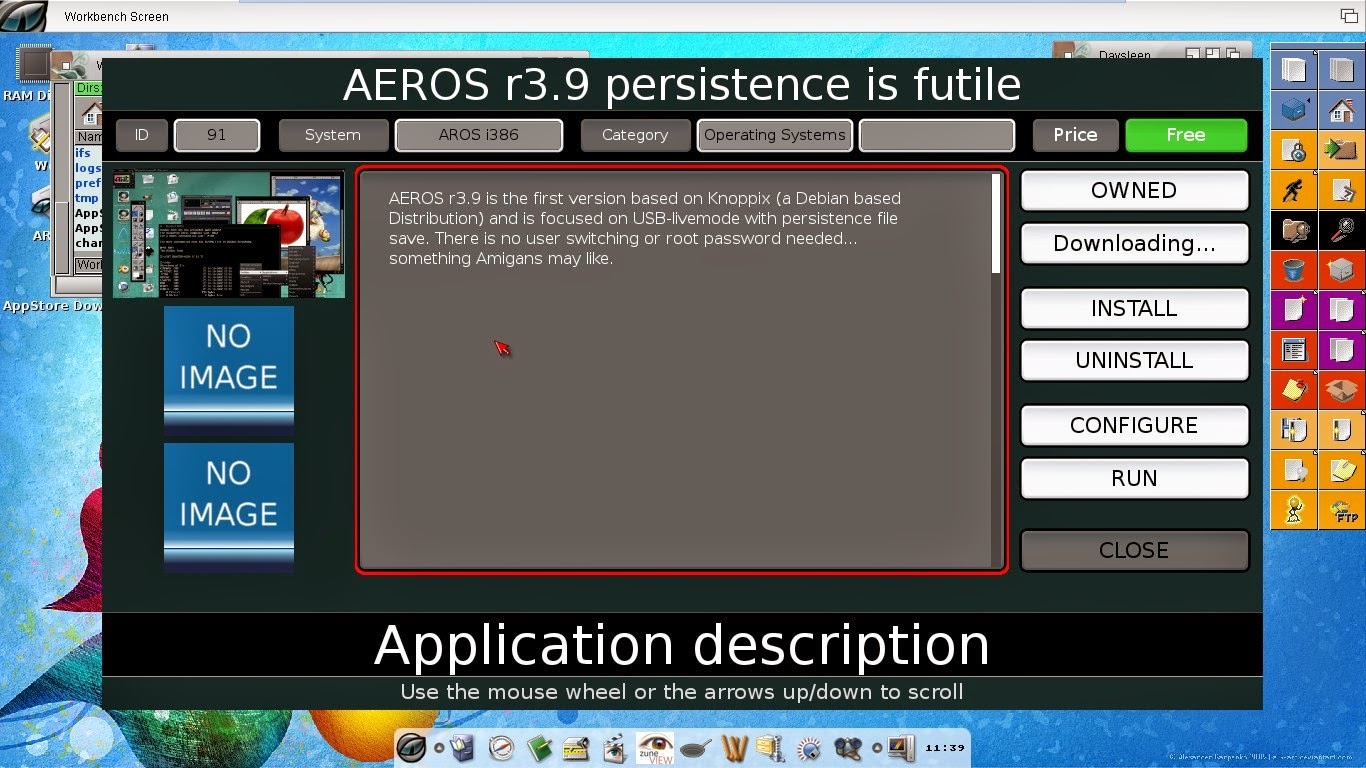
Task: Open the zipped file cabinet dock icon
Action: tap(770, 747)
